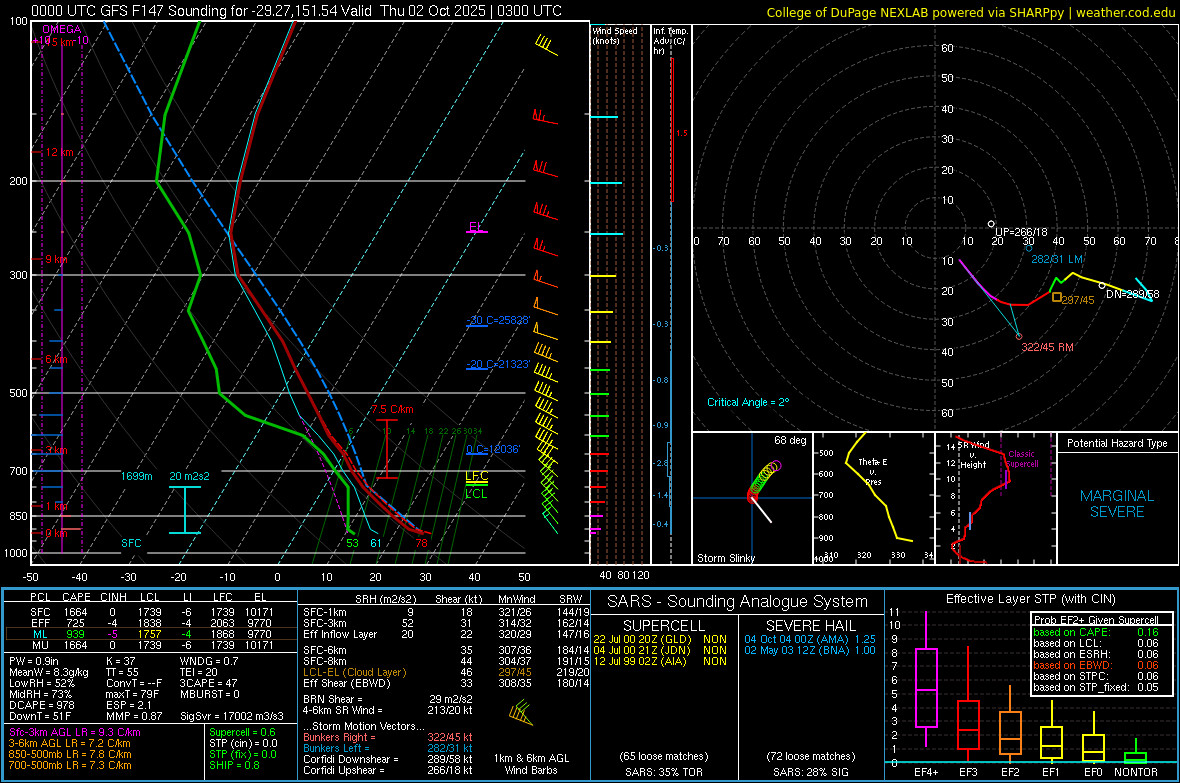
Task: Click the Classic Supercell annotation
Action: pyautogui.click(x=1022, y=459)
